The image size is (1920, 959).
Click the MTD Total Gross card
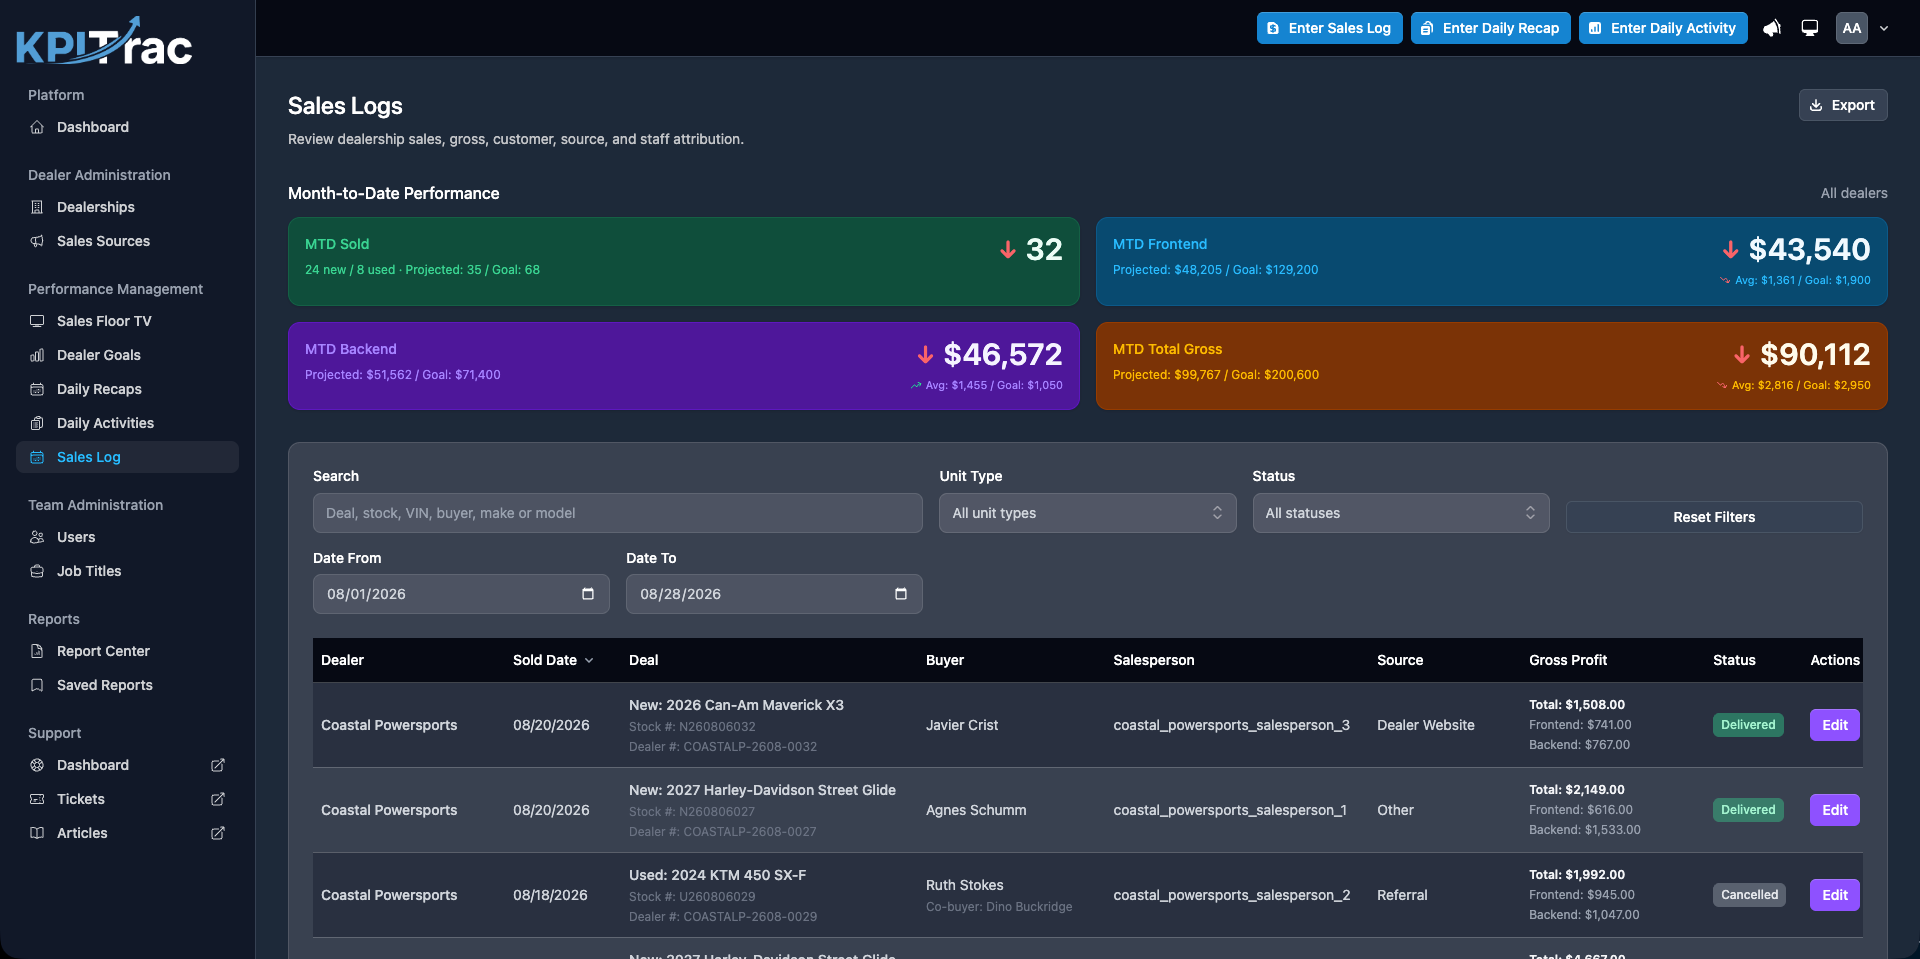pyautogui.click(x=1492, y=366)
